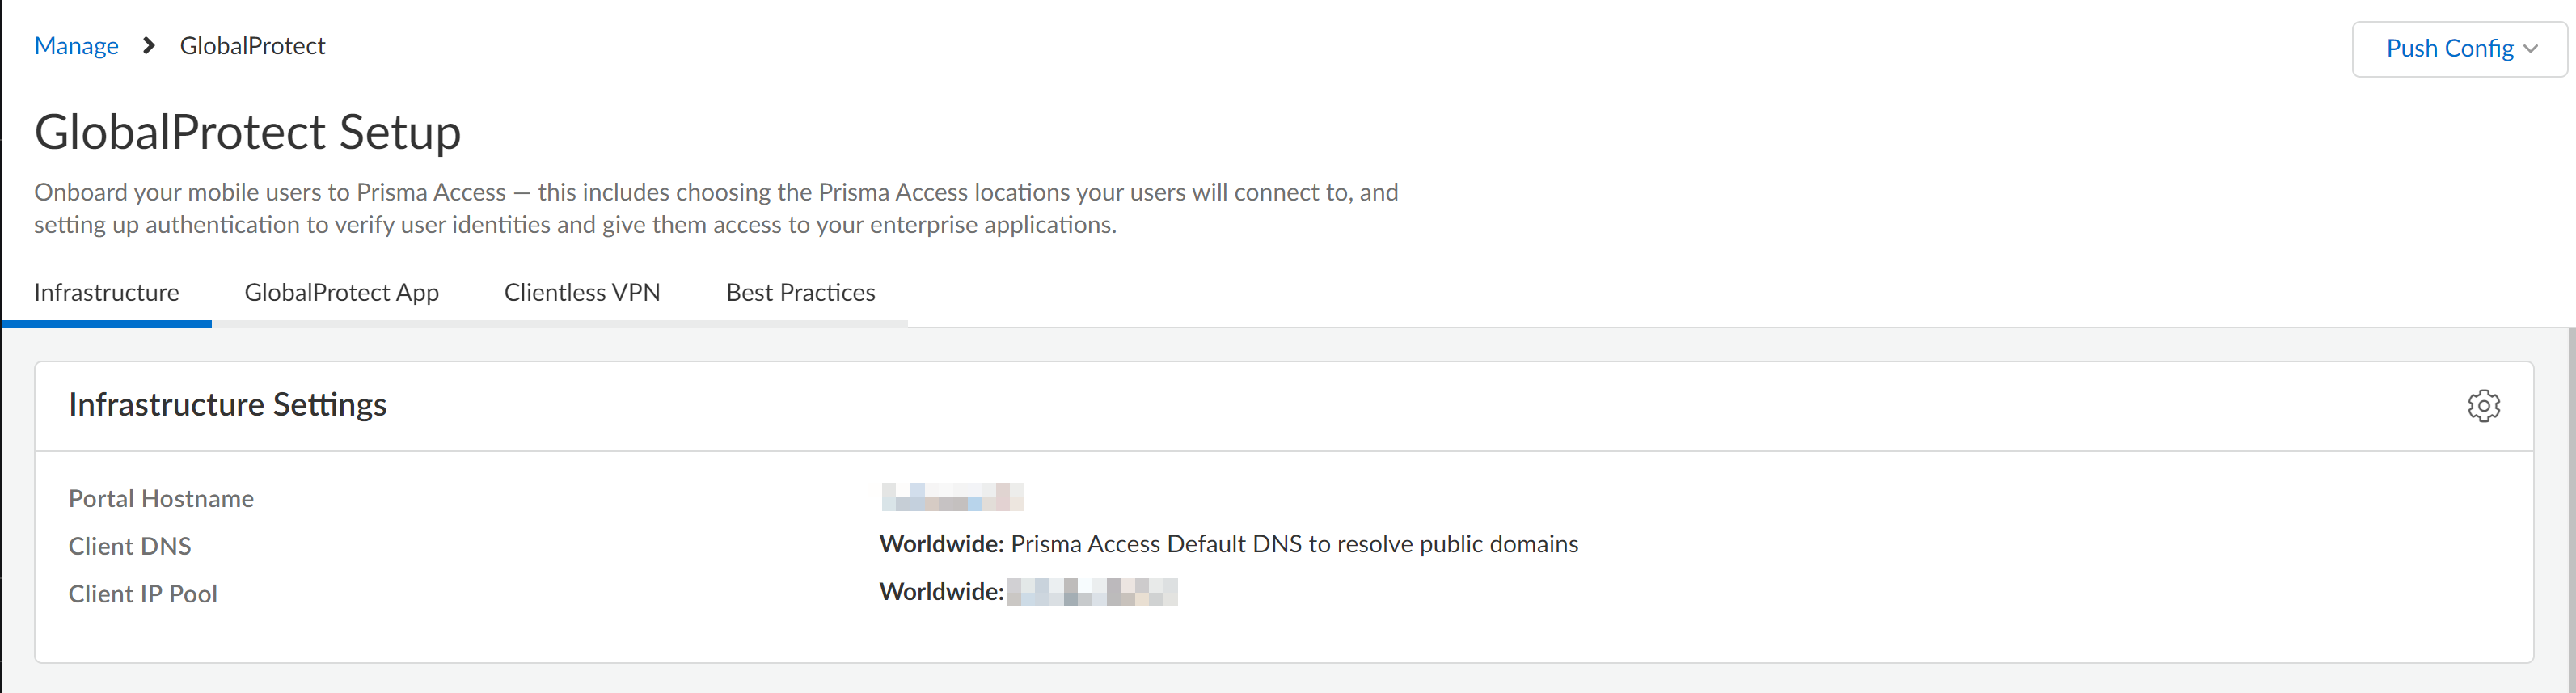Open the Infrastructure Settings gear icon
This screenshot has width=2576, height=693.
pos(2483,406)
